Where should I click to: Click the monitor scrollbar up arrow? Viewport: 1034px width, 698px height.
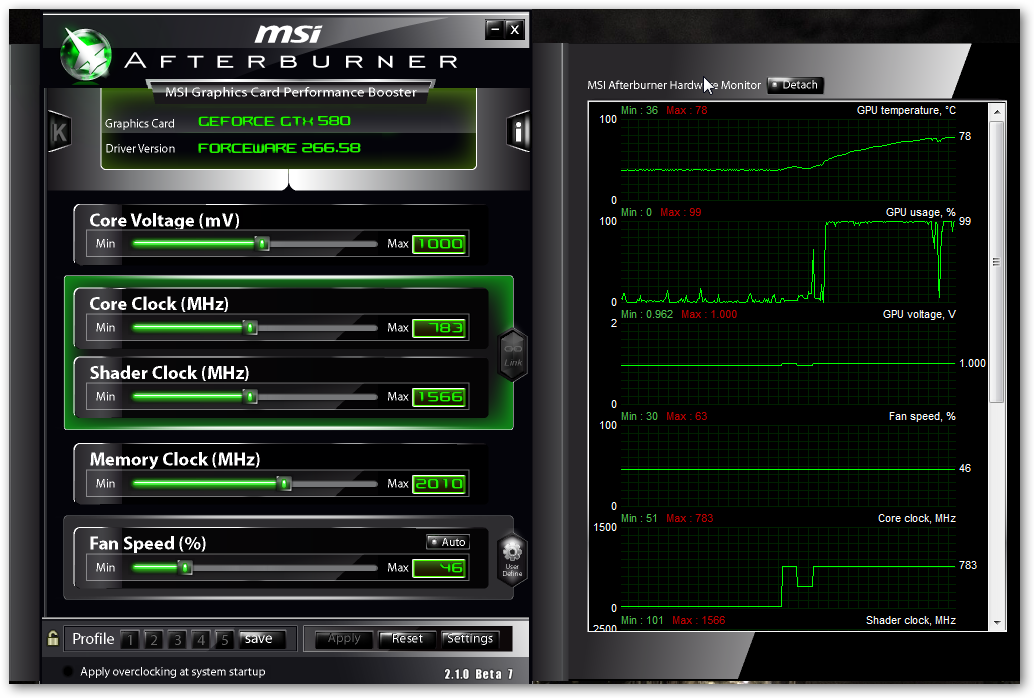996,111
